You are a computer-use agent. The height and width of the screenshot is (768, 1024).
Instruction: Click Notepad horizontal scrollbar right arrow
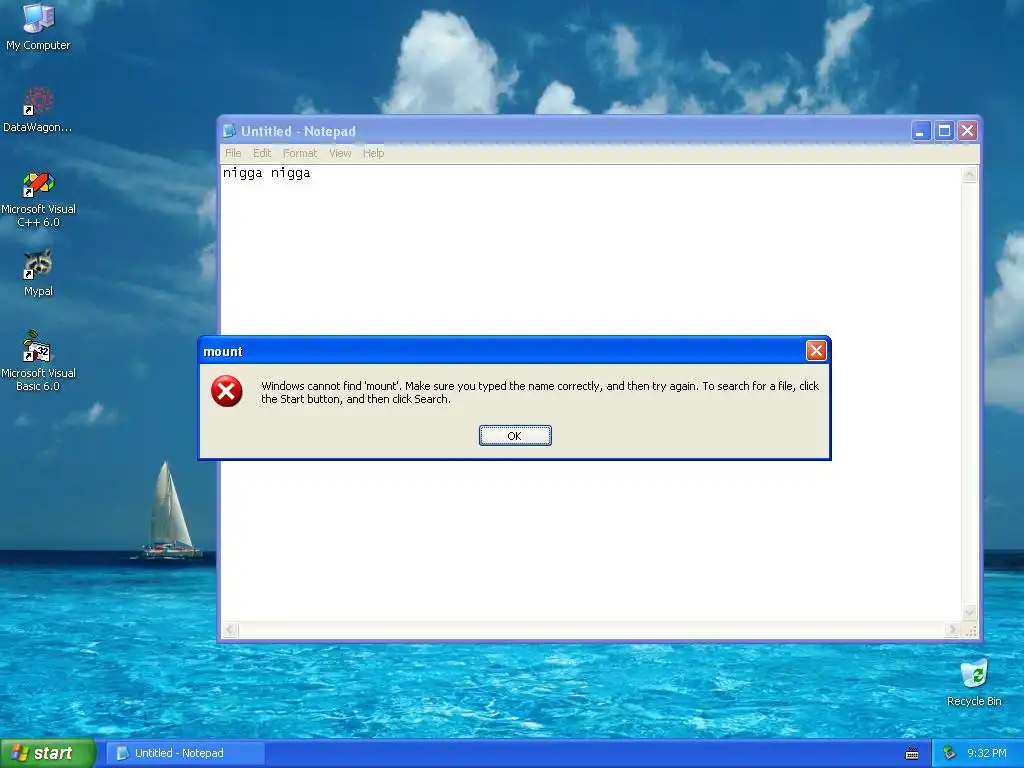pyautogui.click(x=952, y=630)
